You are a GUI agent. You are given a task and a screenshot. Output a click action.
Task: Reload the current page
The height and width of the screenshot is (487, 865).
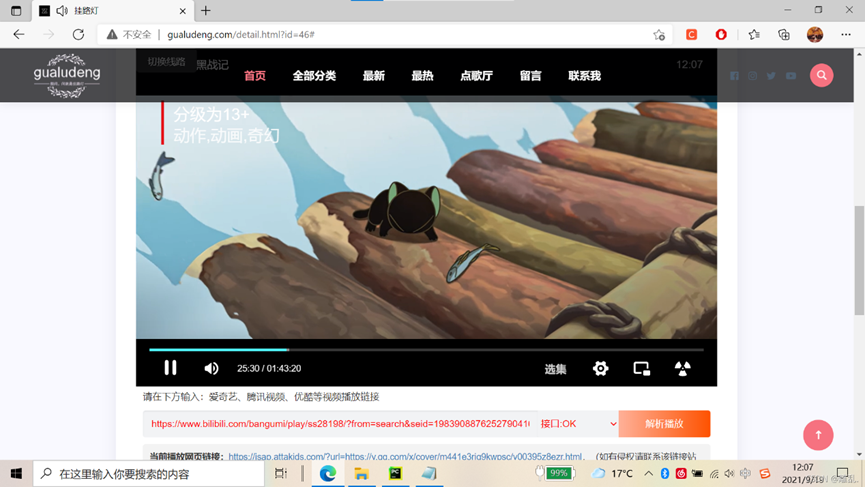click(x=78, y=34)
